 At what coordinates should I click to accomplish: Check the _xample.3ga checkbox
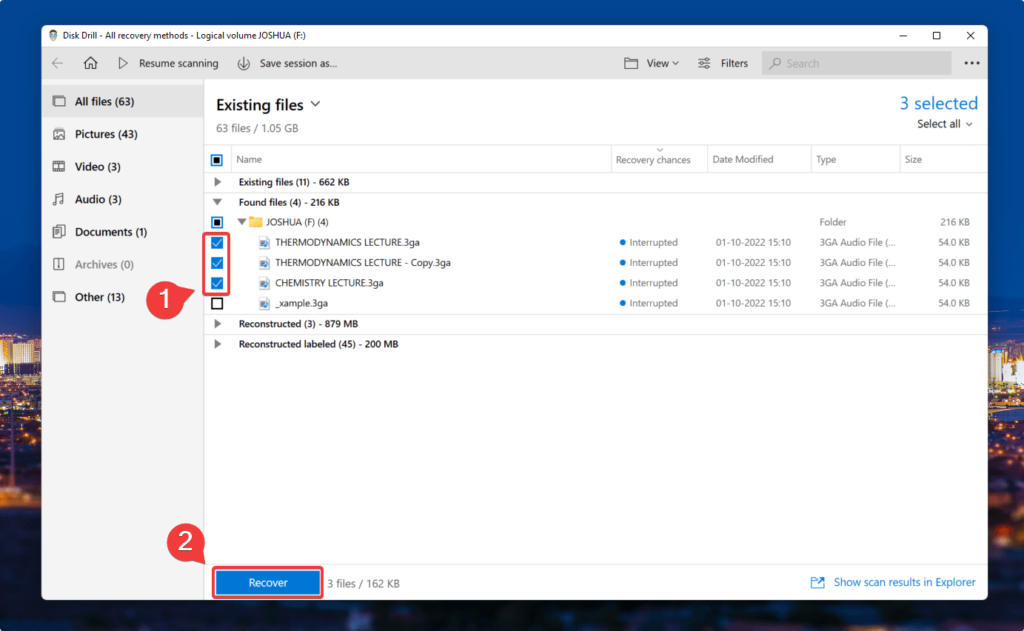pos(217,302)
